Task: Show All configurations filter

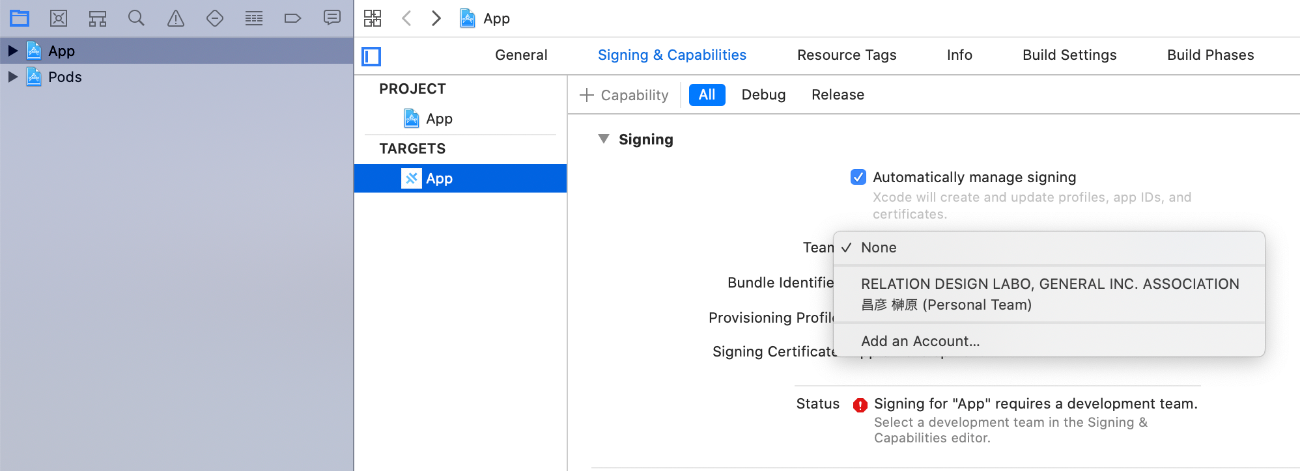Action: click(707, 95)
